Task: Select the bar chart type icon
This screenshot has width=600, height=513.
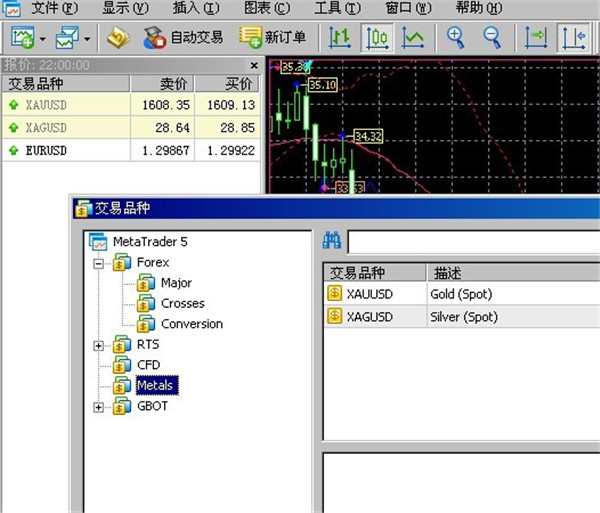Action: pyautogui.click(x=340, y=38)
